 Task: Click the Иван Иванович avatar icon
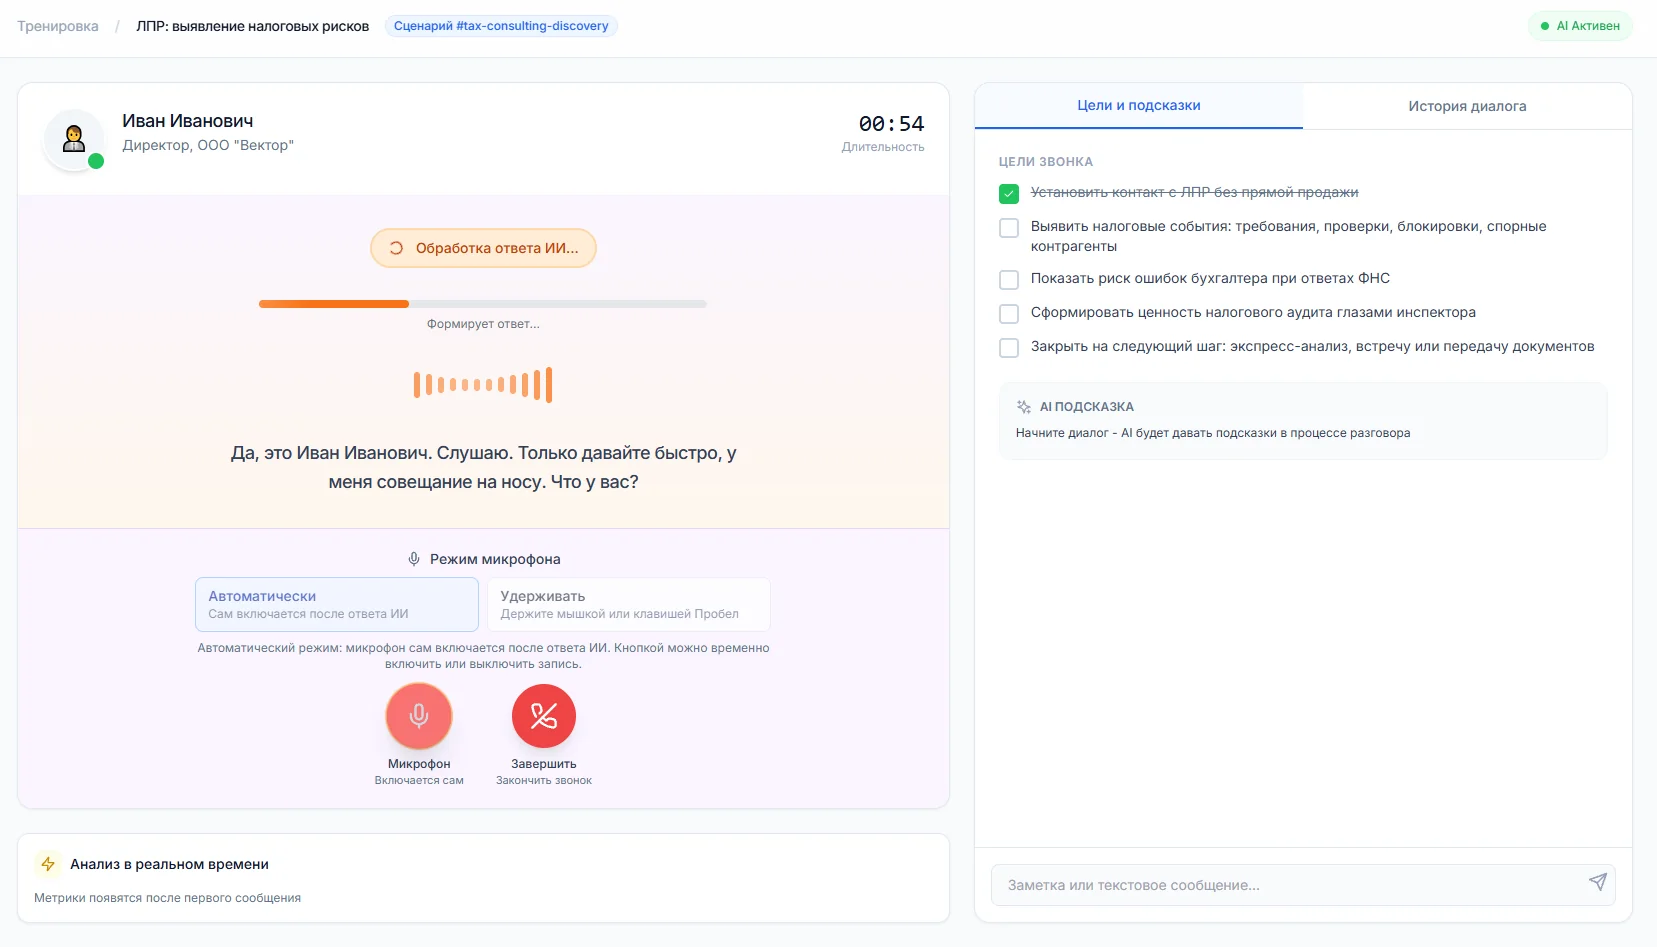[x=73, y=139]
